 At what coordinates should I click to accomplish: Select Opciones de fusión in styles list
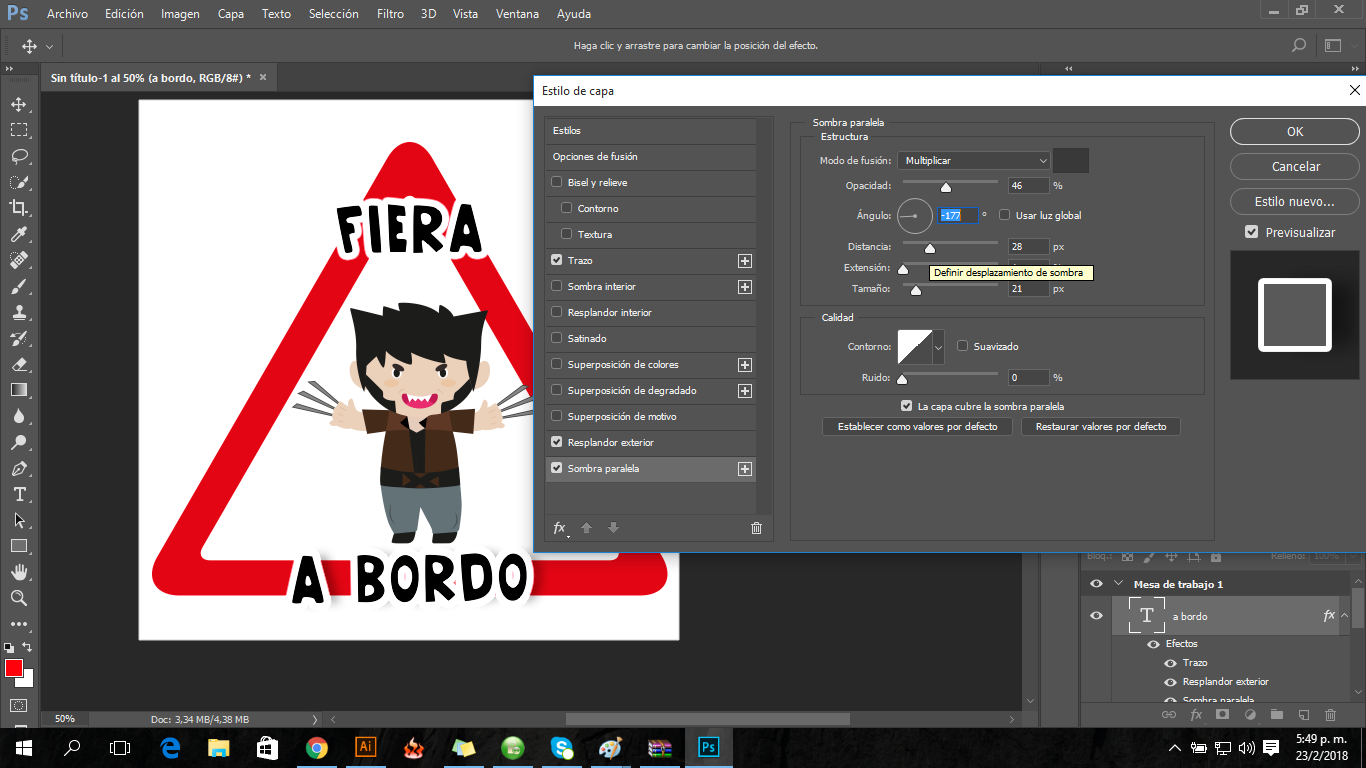coord(651,157)
